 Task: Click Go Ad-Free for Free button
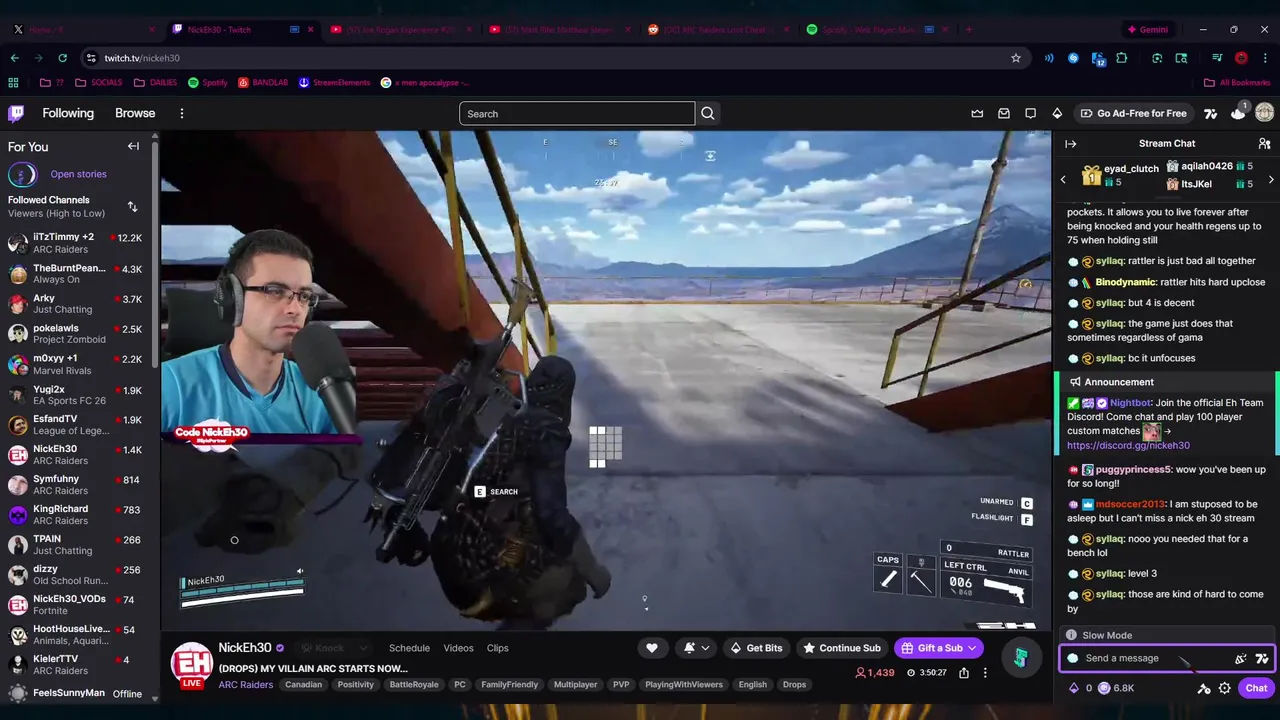[x=1134, y=113]
